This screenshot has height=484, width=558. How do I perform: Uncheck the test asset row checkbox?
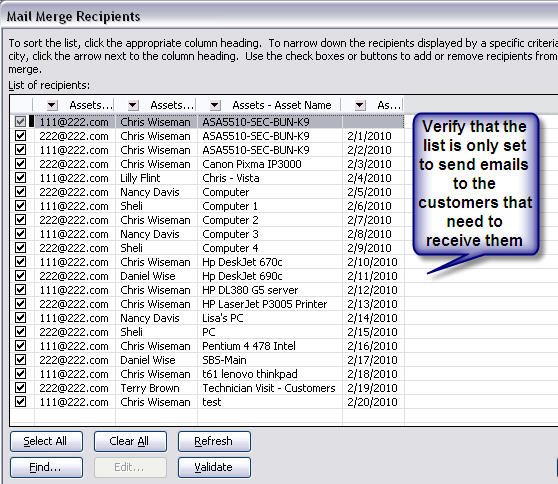21,401
